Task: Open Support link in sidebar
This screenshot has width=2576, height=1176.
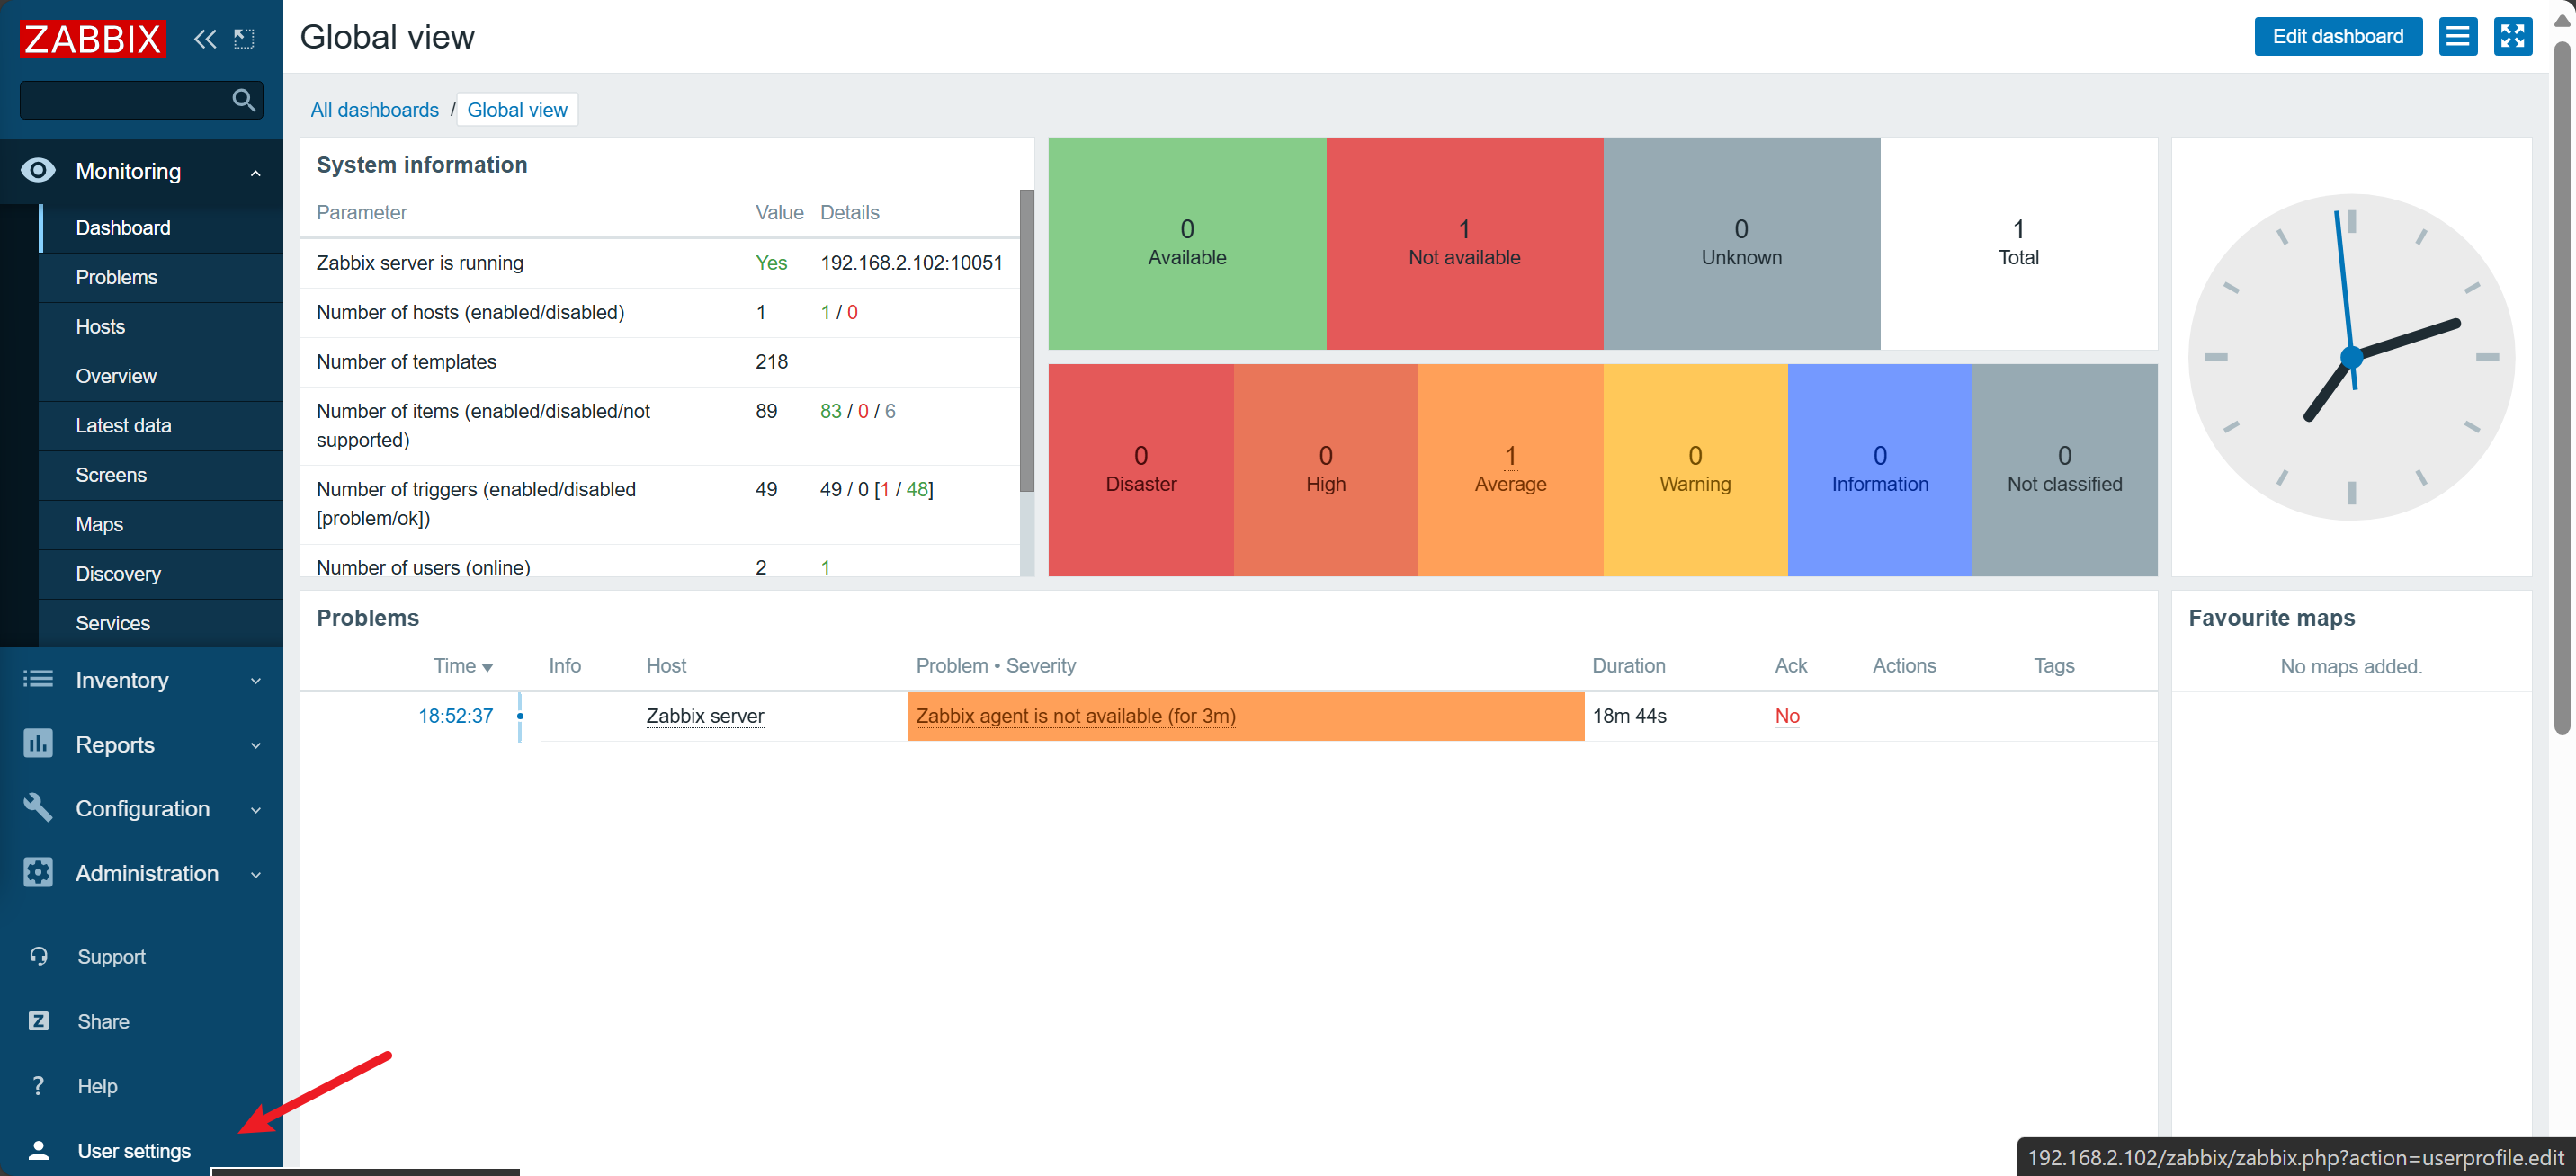Action: click(112, 957)
